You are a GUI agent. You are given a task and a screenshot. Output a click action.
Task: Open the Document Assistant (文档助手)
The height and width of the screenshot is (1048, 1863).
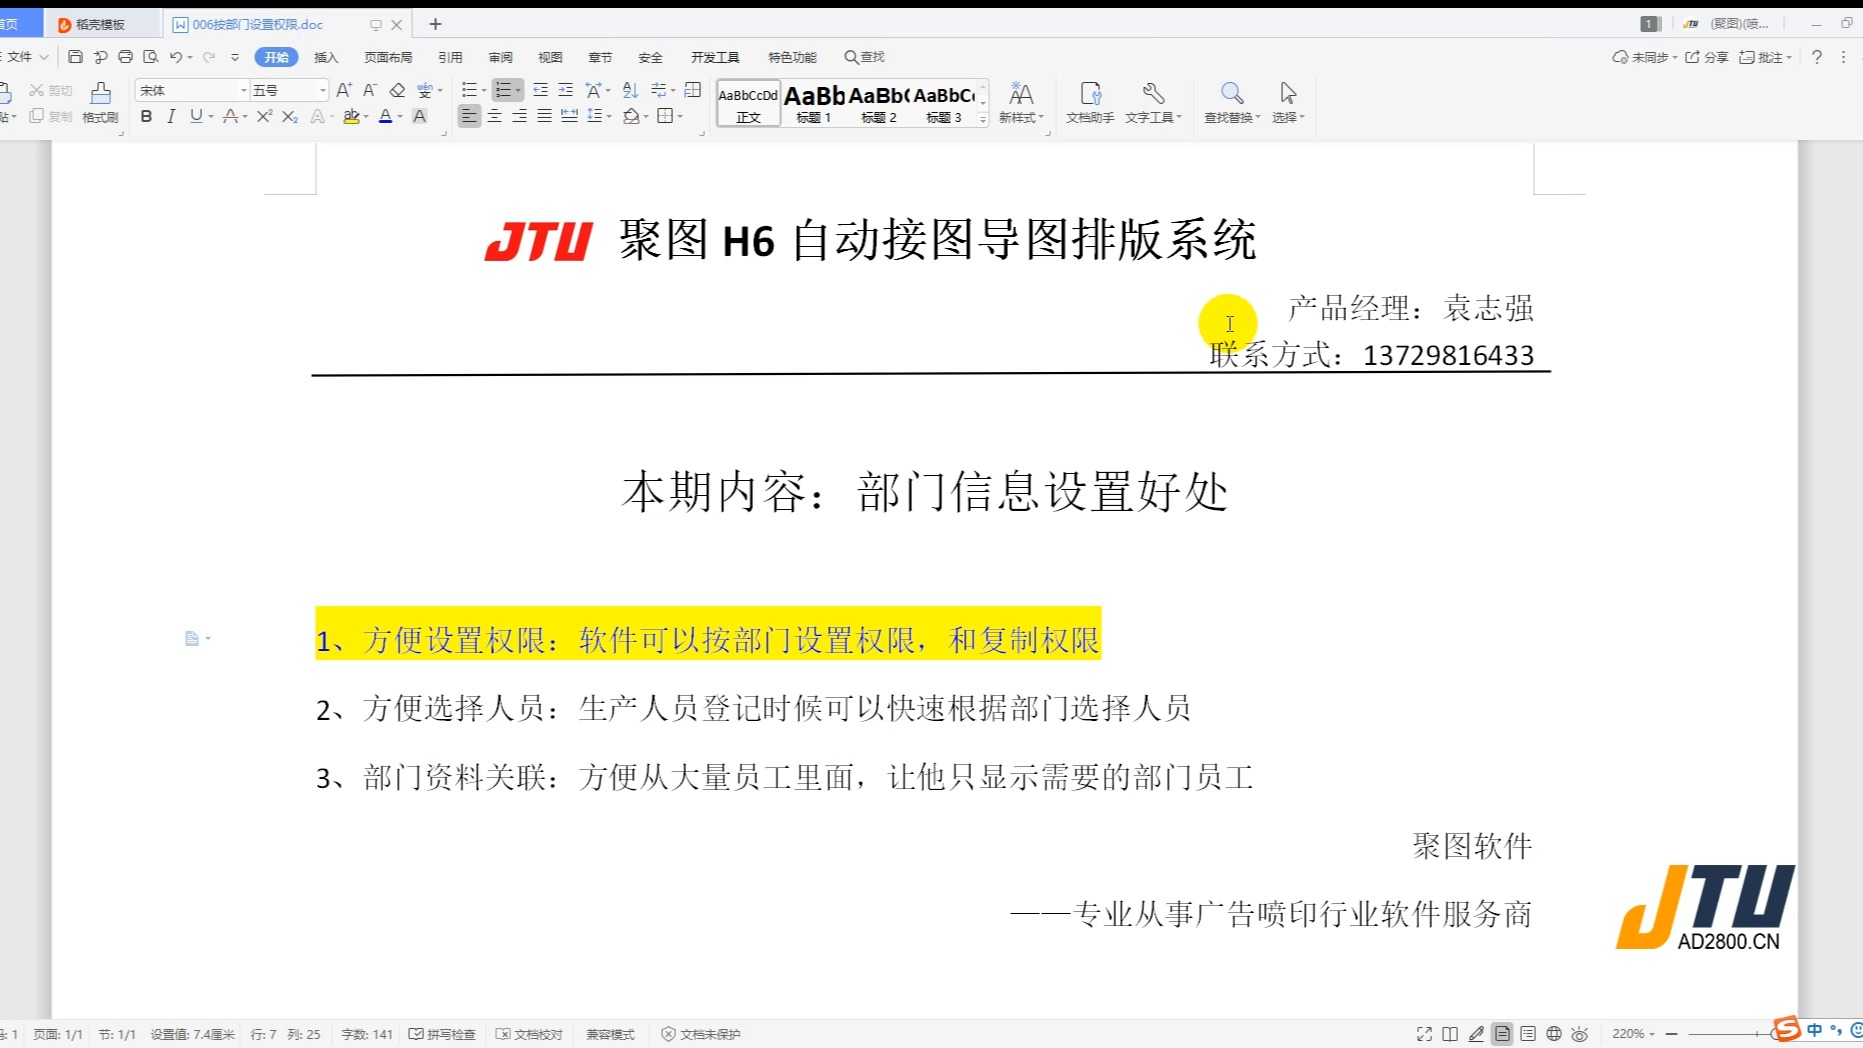click(x=1090, y=103)
